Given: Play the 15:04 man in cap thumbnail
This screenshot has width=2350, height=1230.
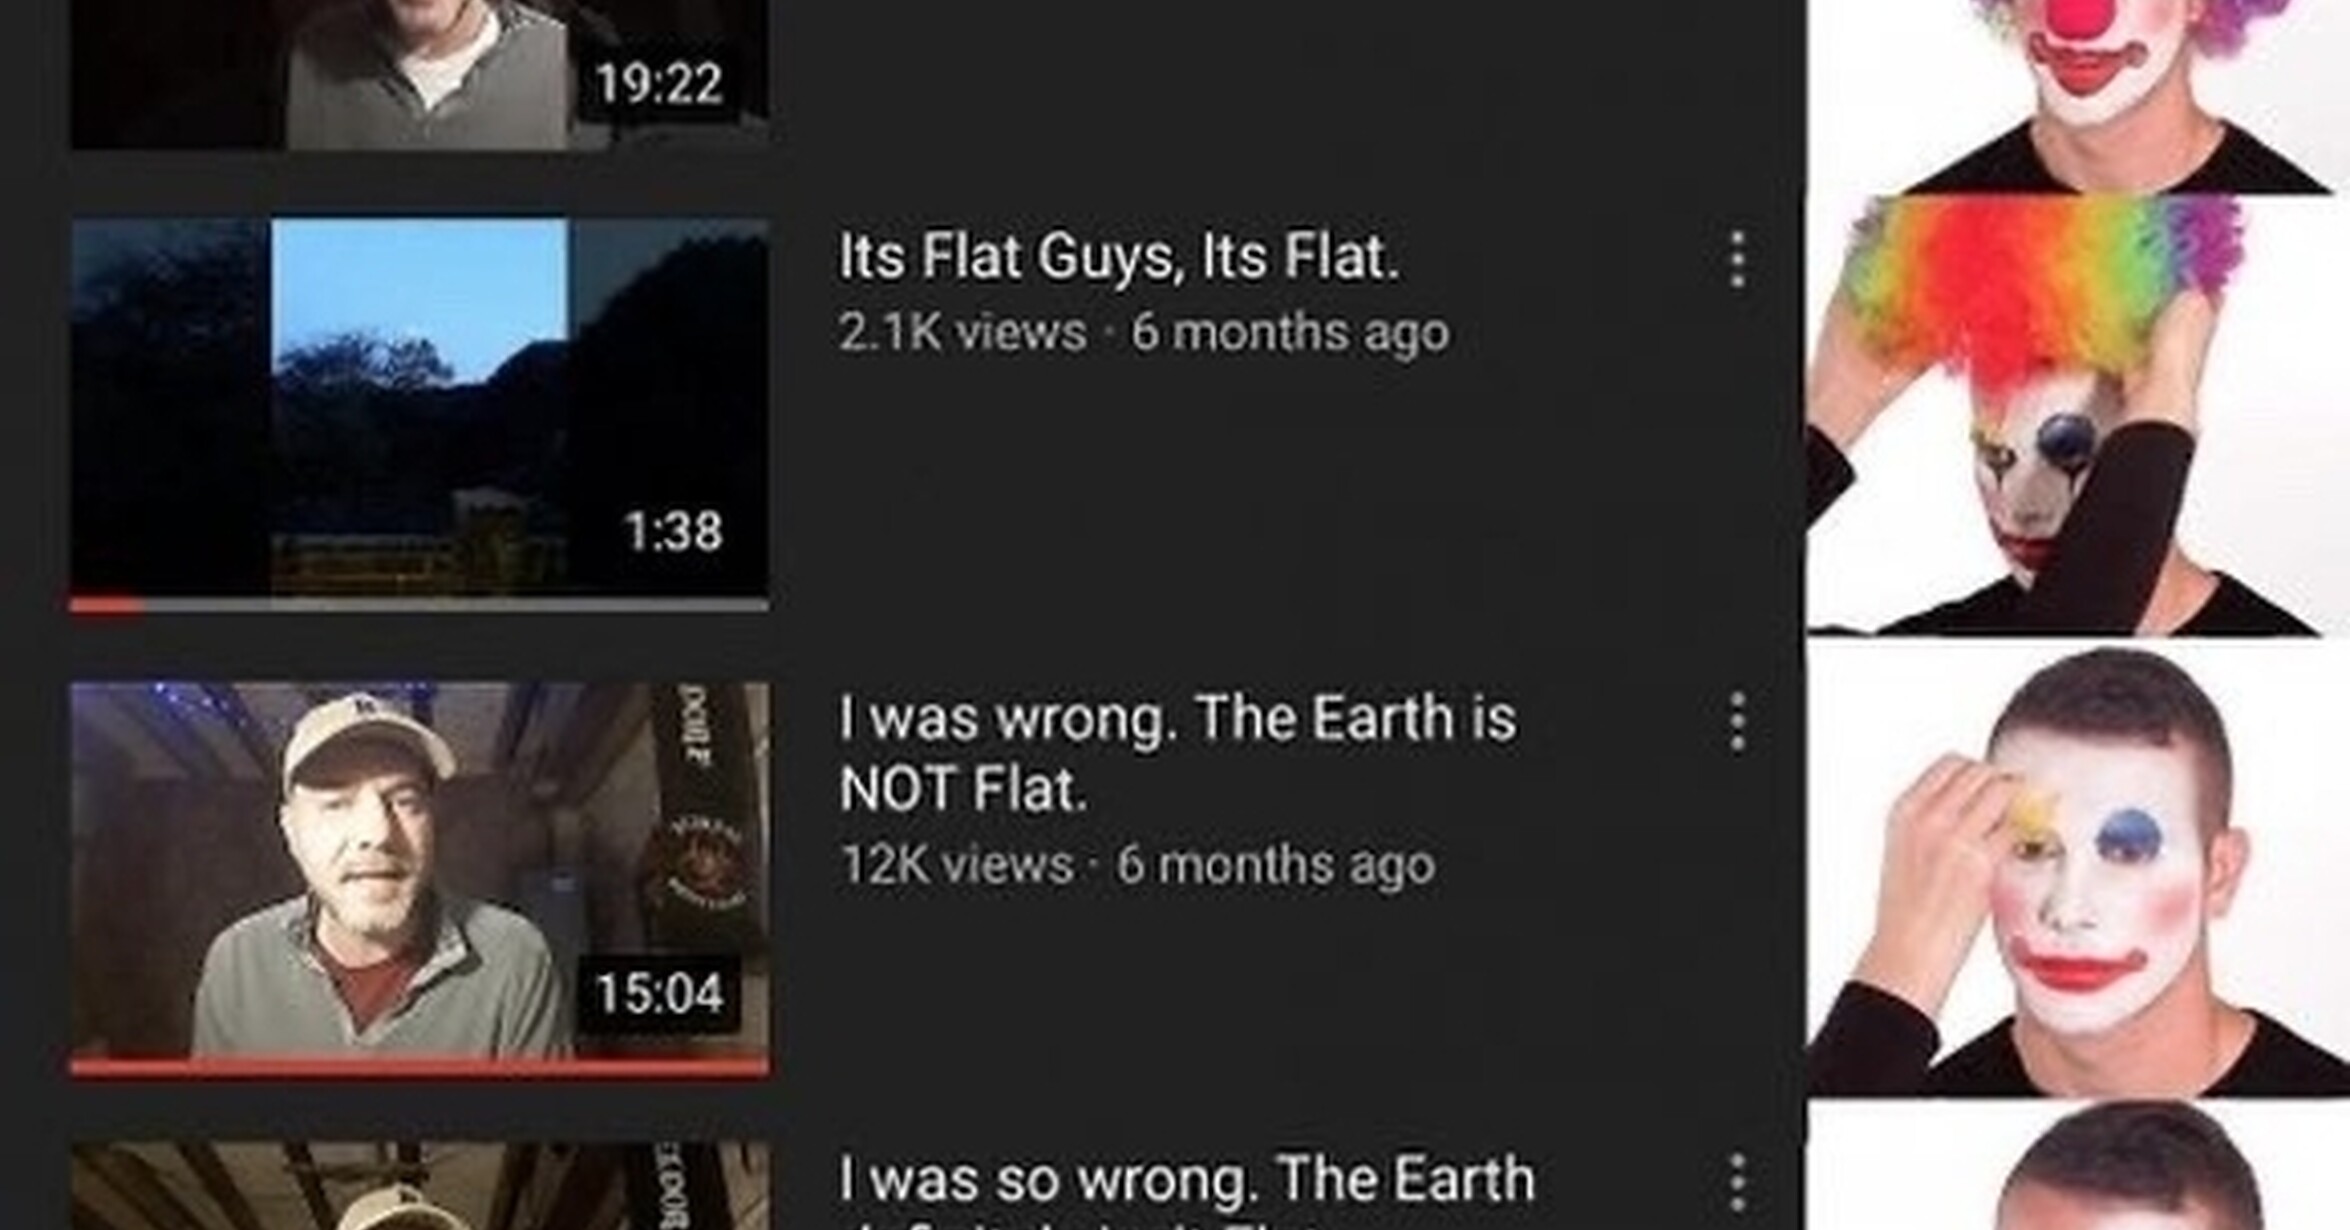Looking at the screenshot, I should 419,872.
